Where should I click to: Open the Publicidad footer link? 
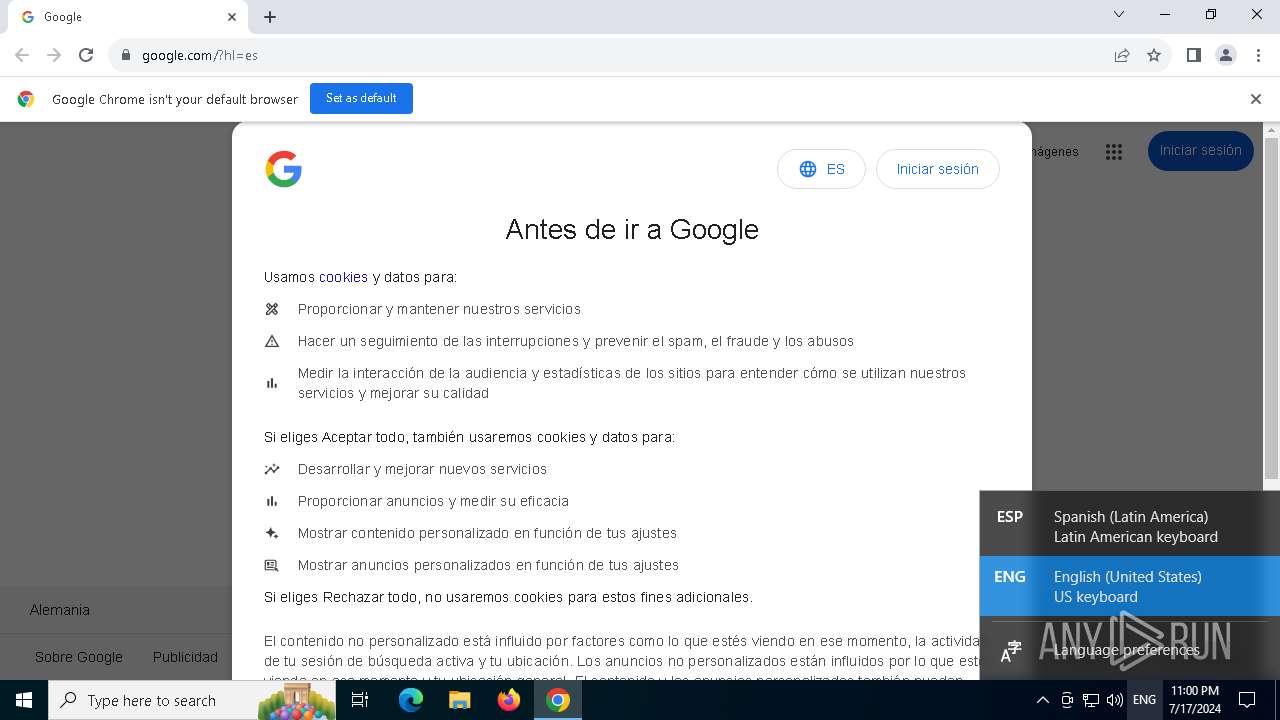point(185,657)
